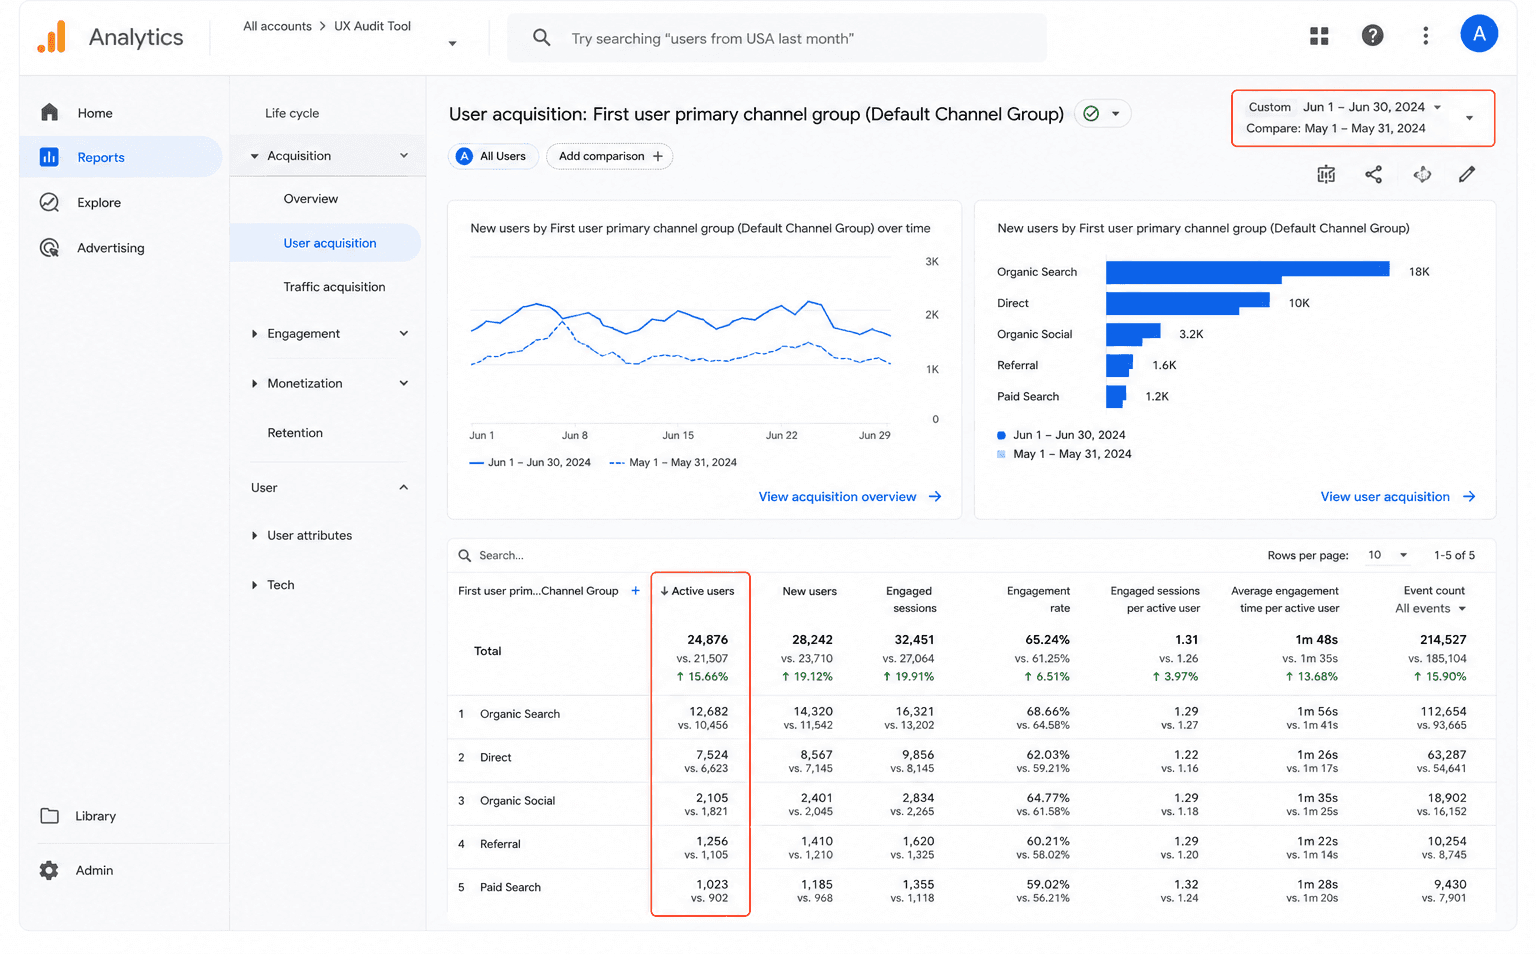Screen dimensions: 1536x954
Task: Open the account selector dropdown arrow
Action: 452,43
